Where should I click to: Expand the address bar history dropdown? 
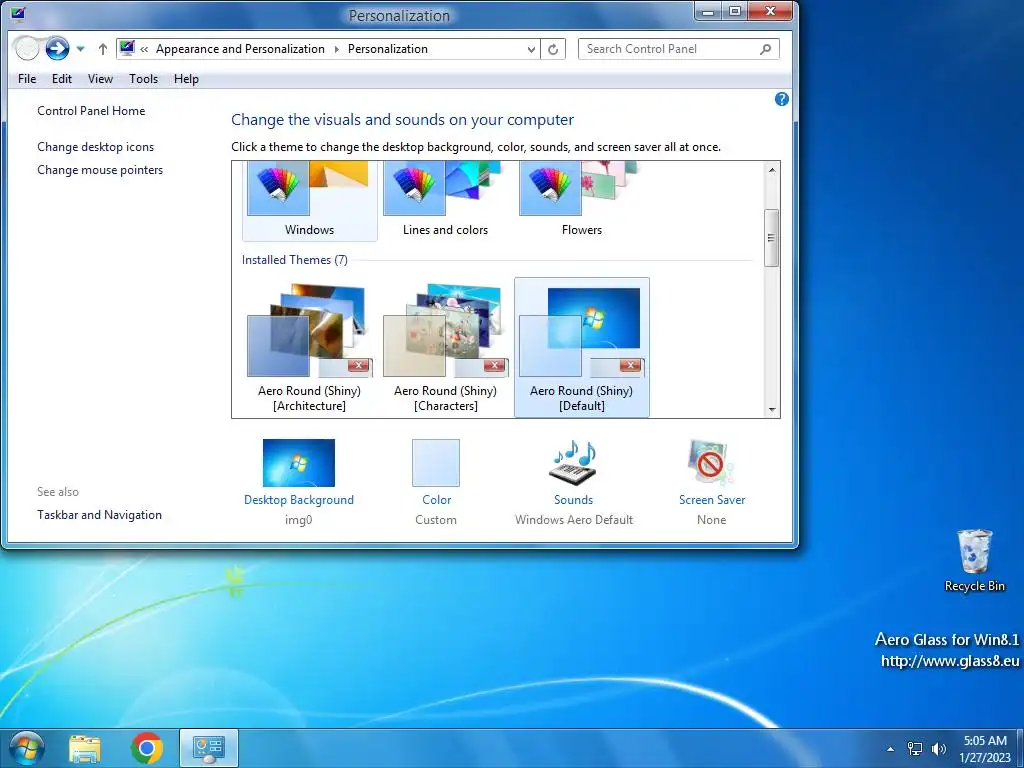tap(532, 50)
